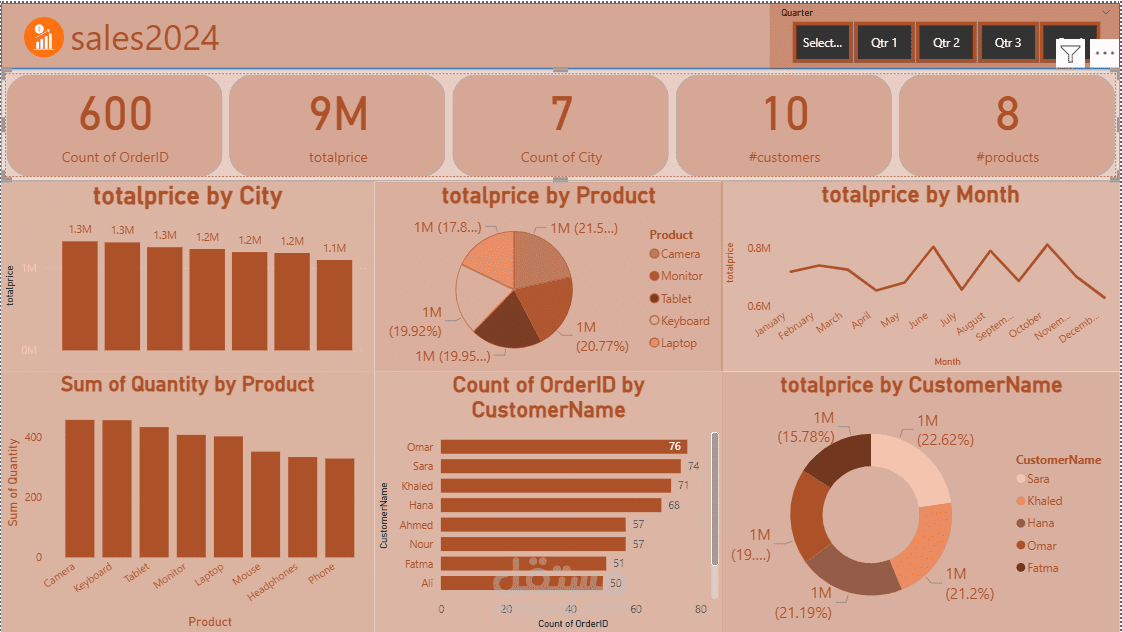This screenshot has height=632, width=1122.
Task: Click the orange sales2024 chart logo icon
Action: 44,37
